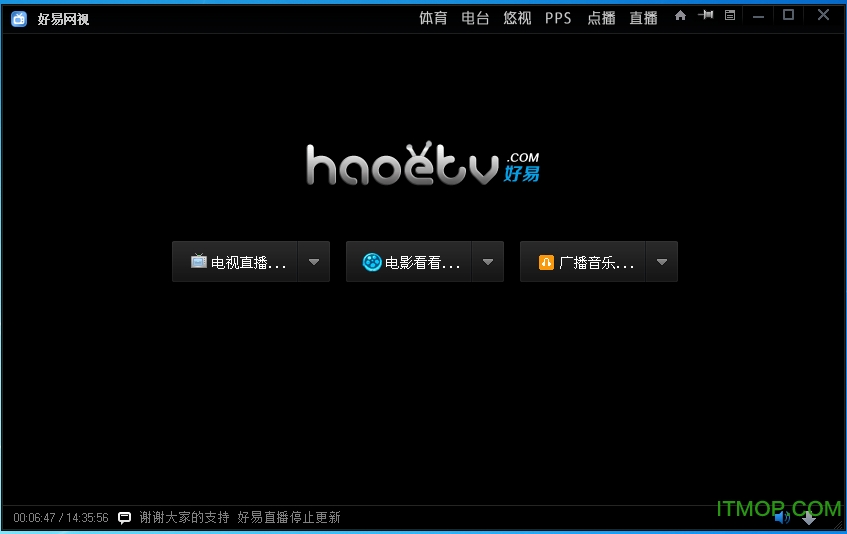This screenshot has height=534, width=847.
Task: Click the 谢谢大家的支持 好易直播停止更新 notice
Action: point(240,517)
